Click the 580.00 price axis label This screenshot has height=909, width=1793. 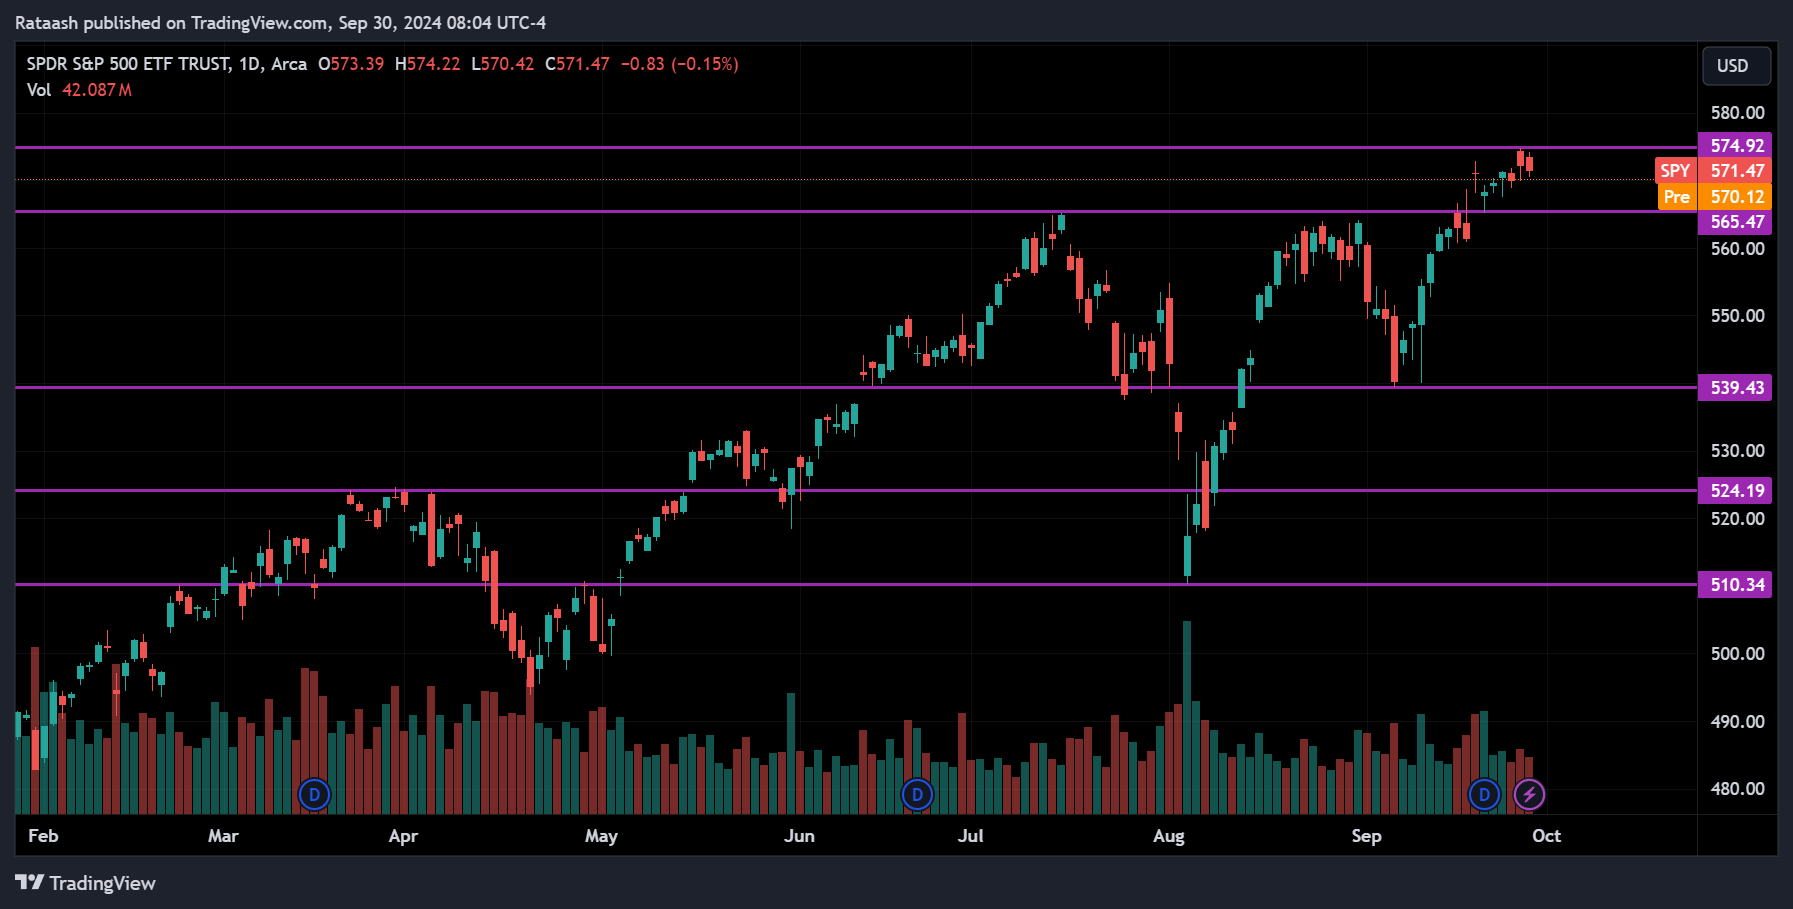(x=1738, y=113)
